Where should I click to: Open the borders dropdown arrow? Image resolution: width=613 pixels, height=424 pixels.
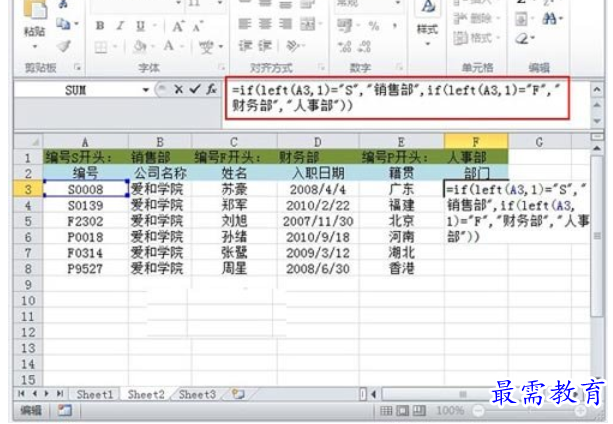tap(115, 47)
